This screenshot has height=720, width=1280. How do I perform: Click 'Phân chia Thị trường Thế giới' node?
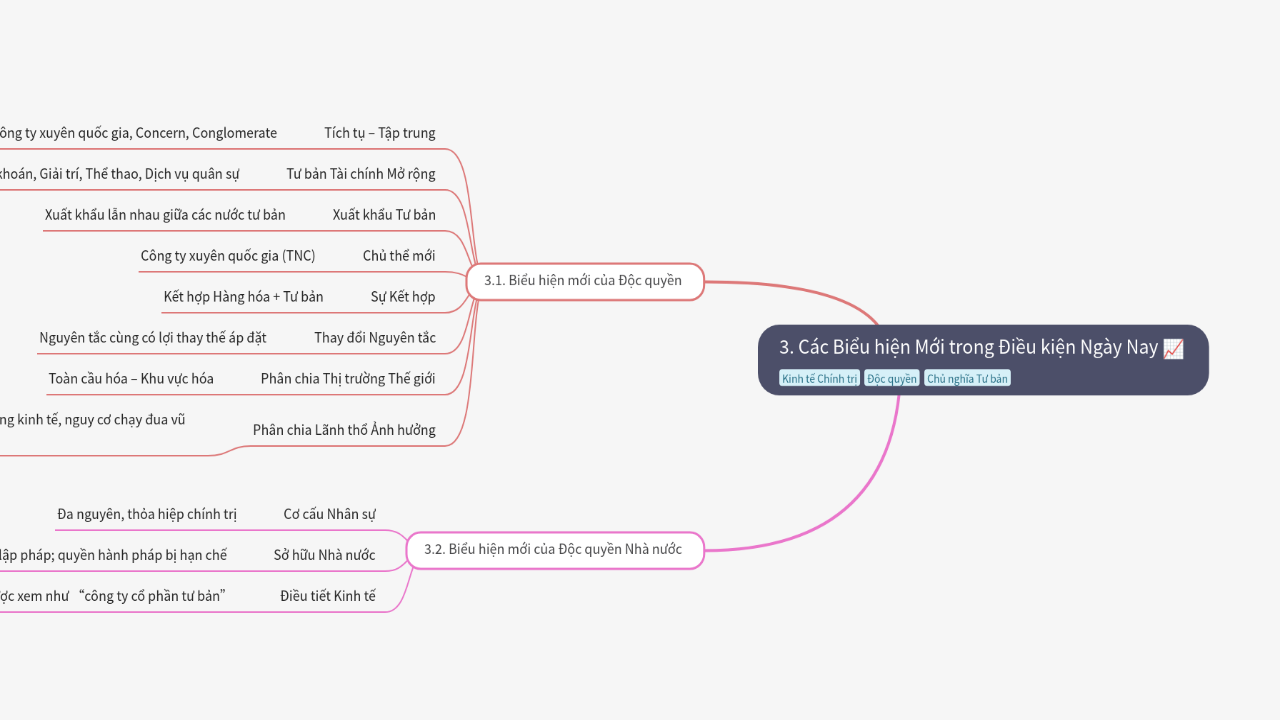pyautogui.click(x=348, y=379)
